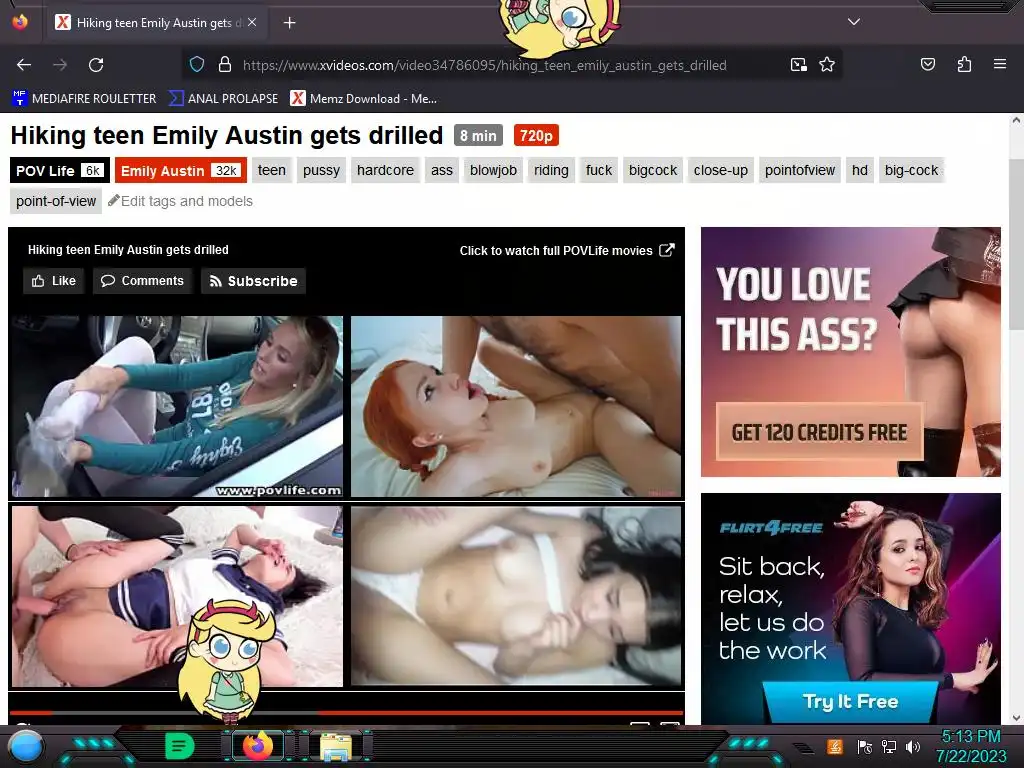Click the red video progress bar
This screenshot has height=768, width=1024.
click(346, 712)
